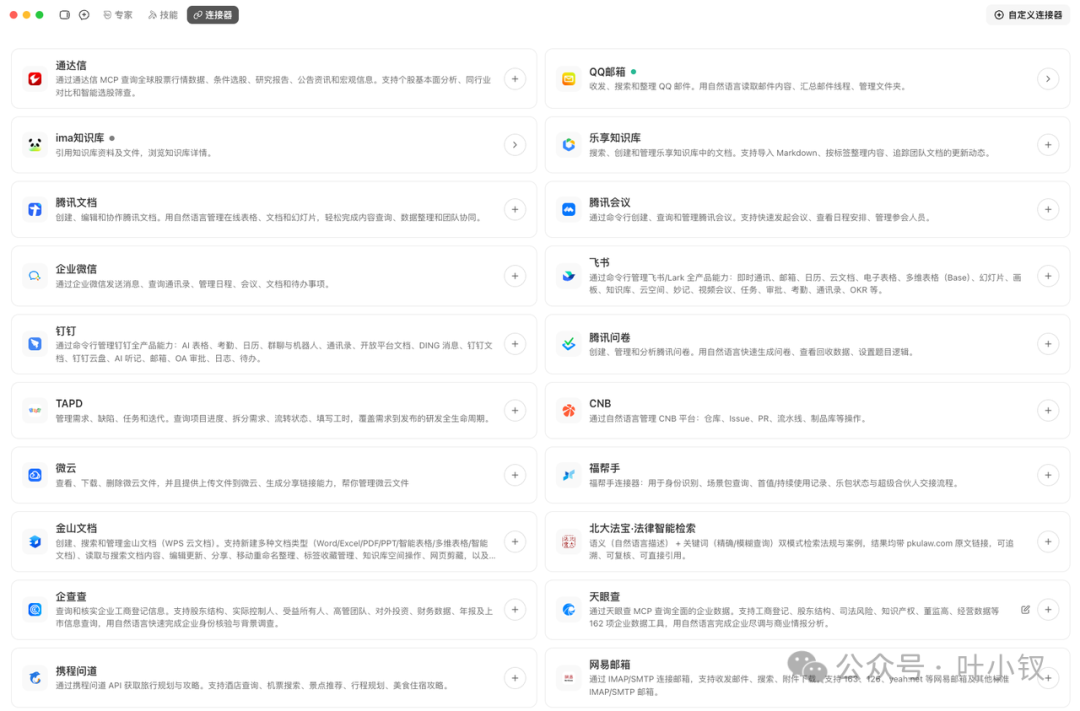The width and height of the screenshot is (1080, 711).
Task: Click the 腾讯文档 icon
Action: [34, 209]
